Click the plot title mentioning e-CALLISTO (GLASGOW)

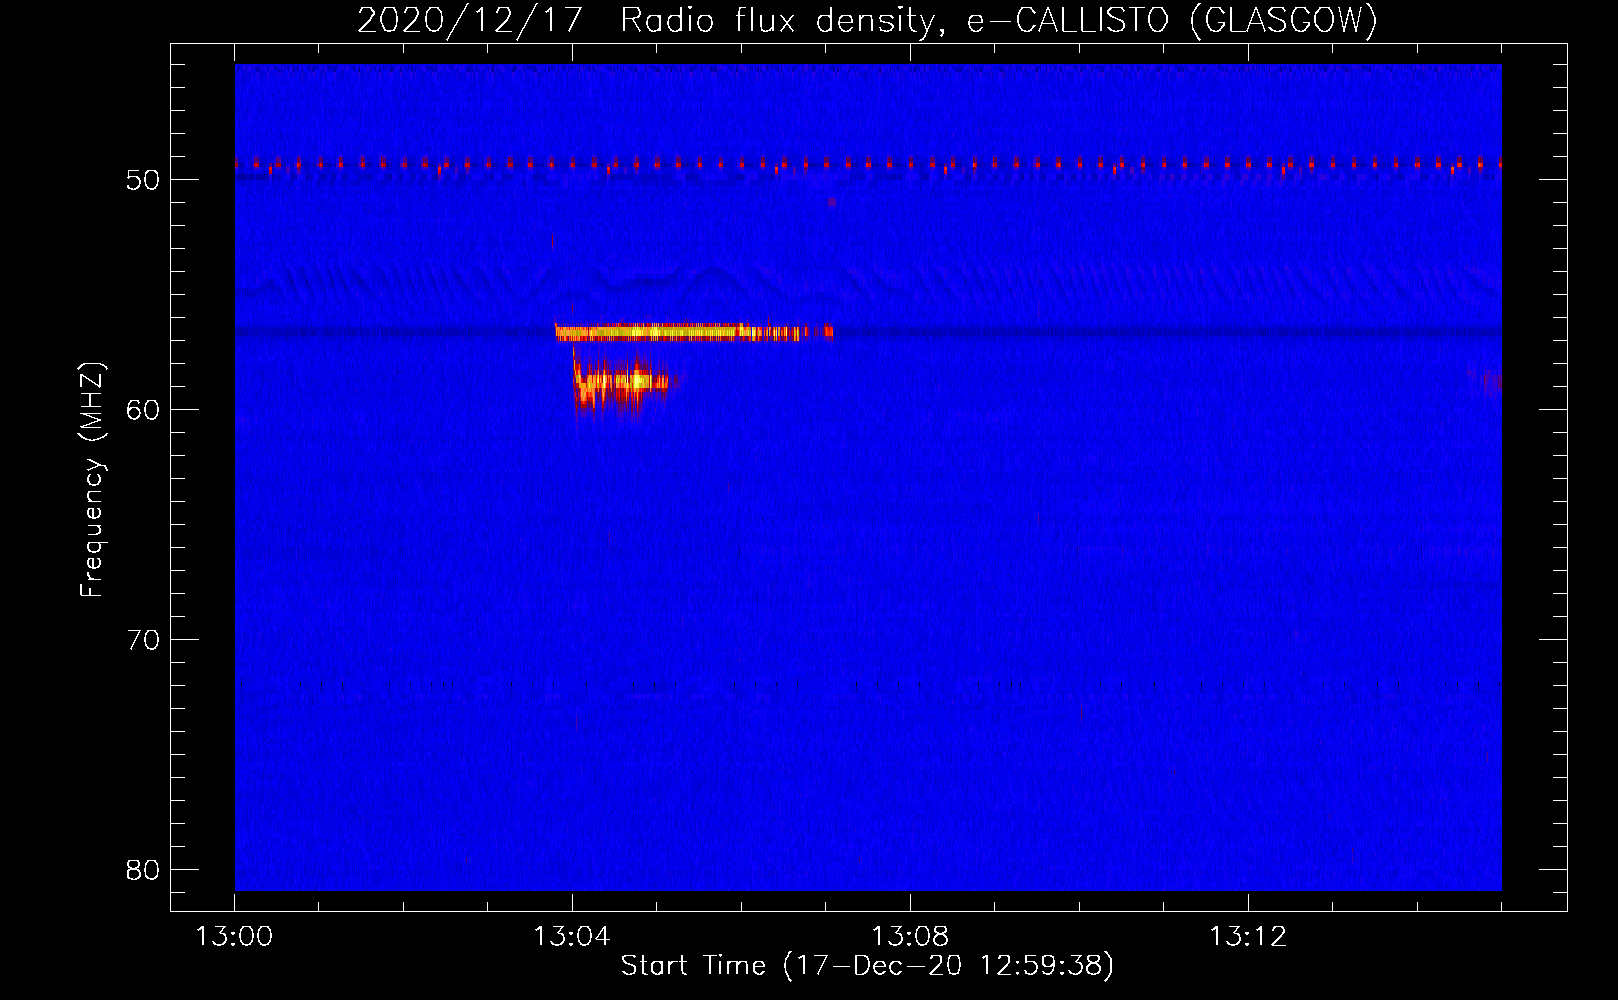click(x=868, y=21)
